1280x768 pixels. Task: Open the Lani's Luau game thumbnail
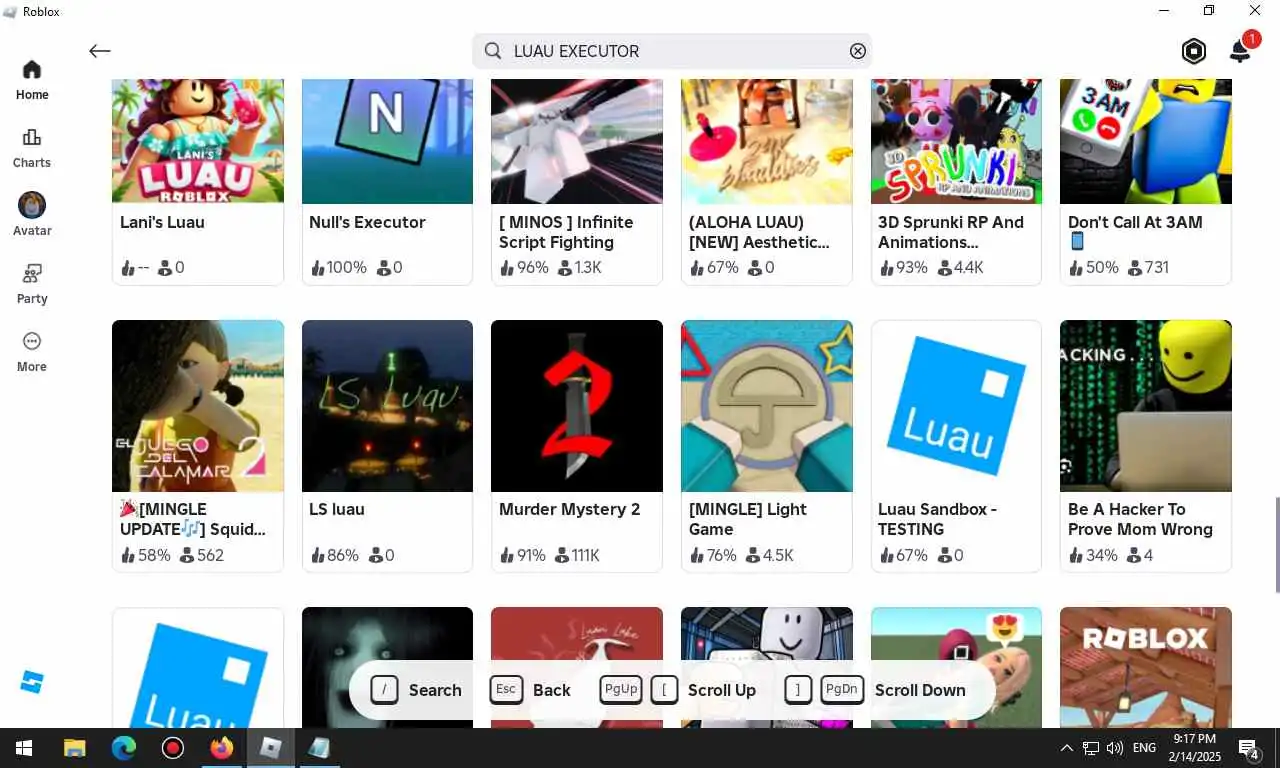point(198,141)
